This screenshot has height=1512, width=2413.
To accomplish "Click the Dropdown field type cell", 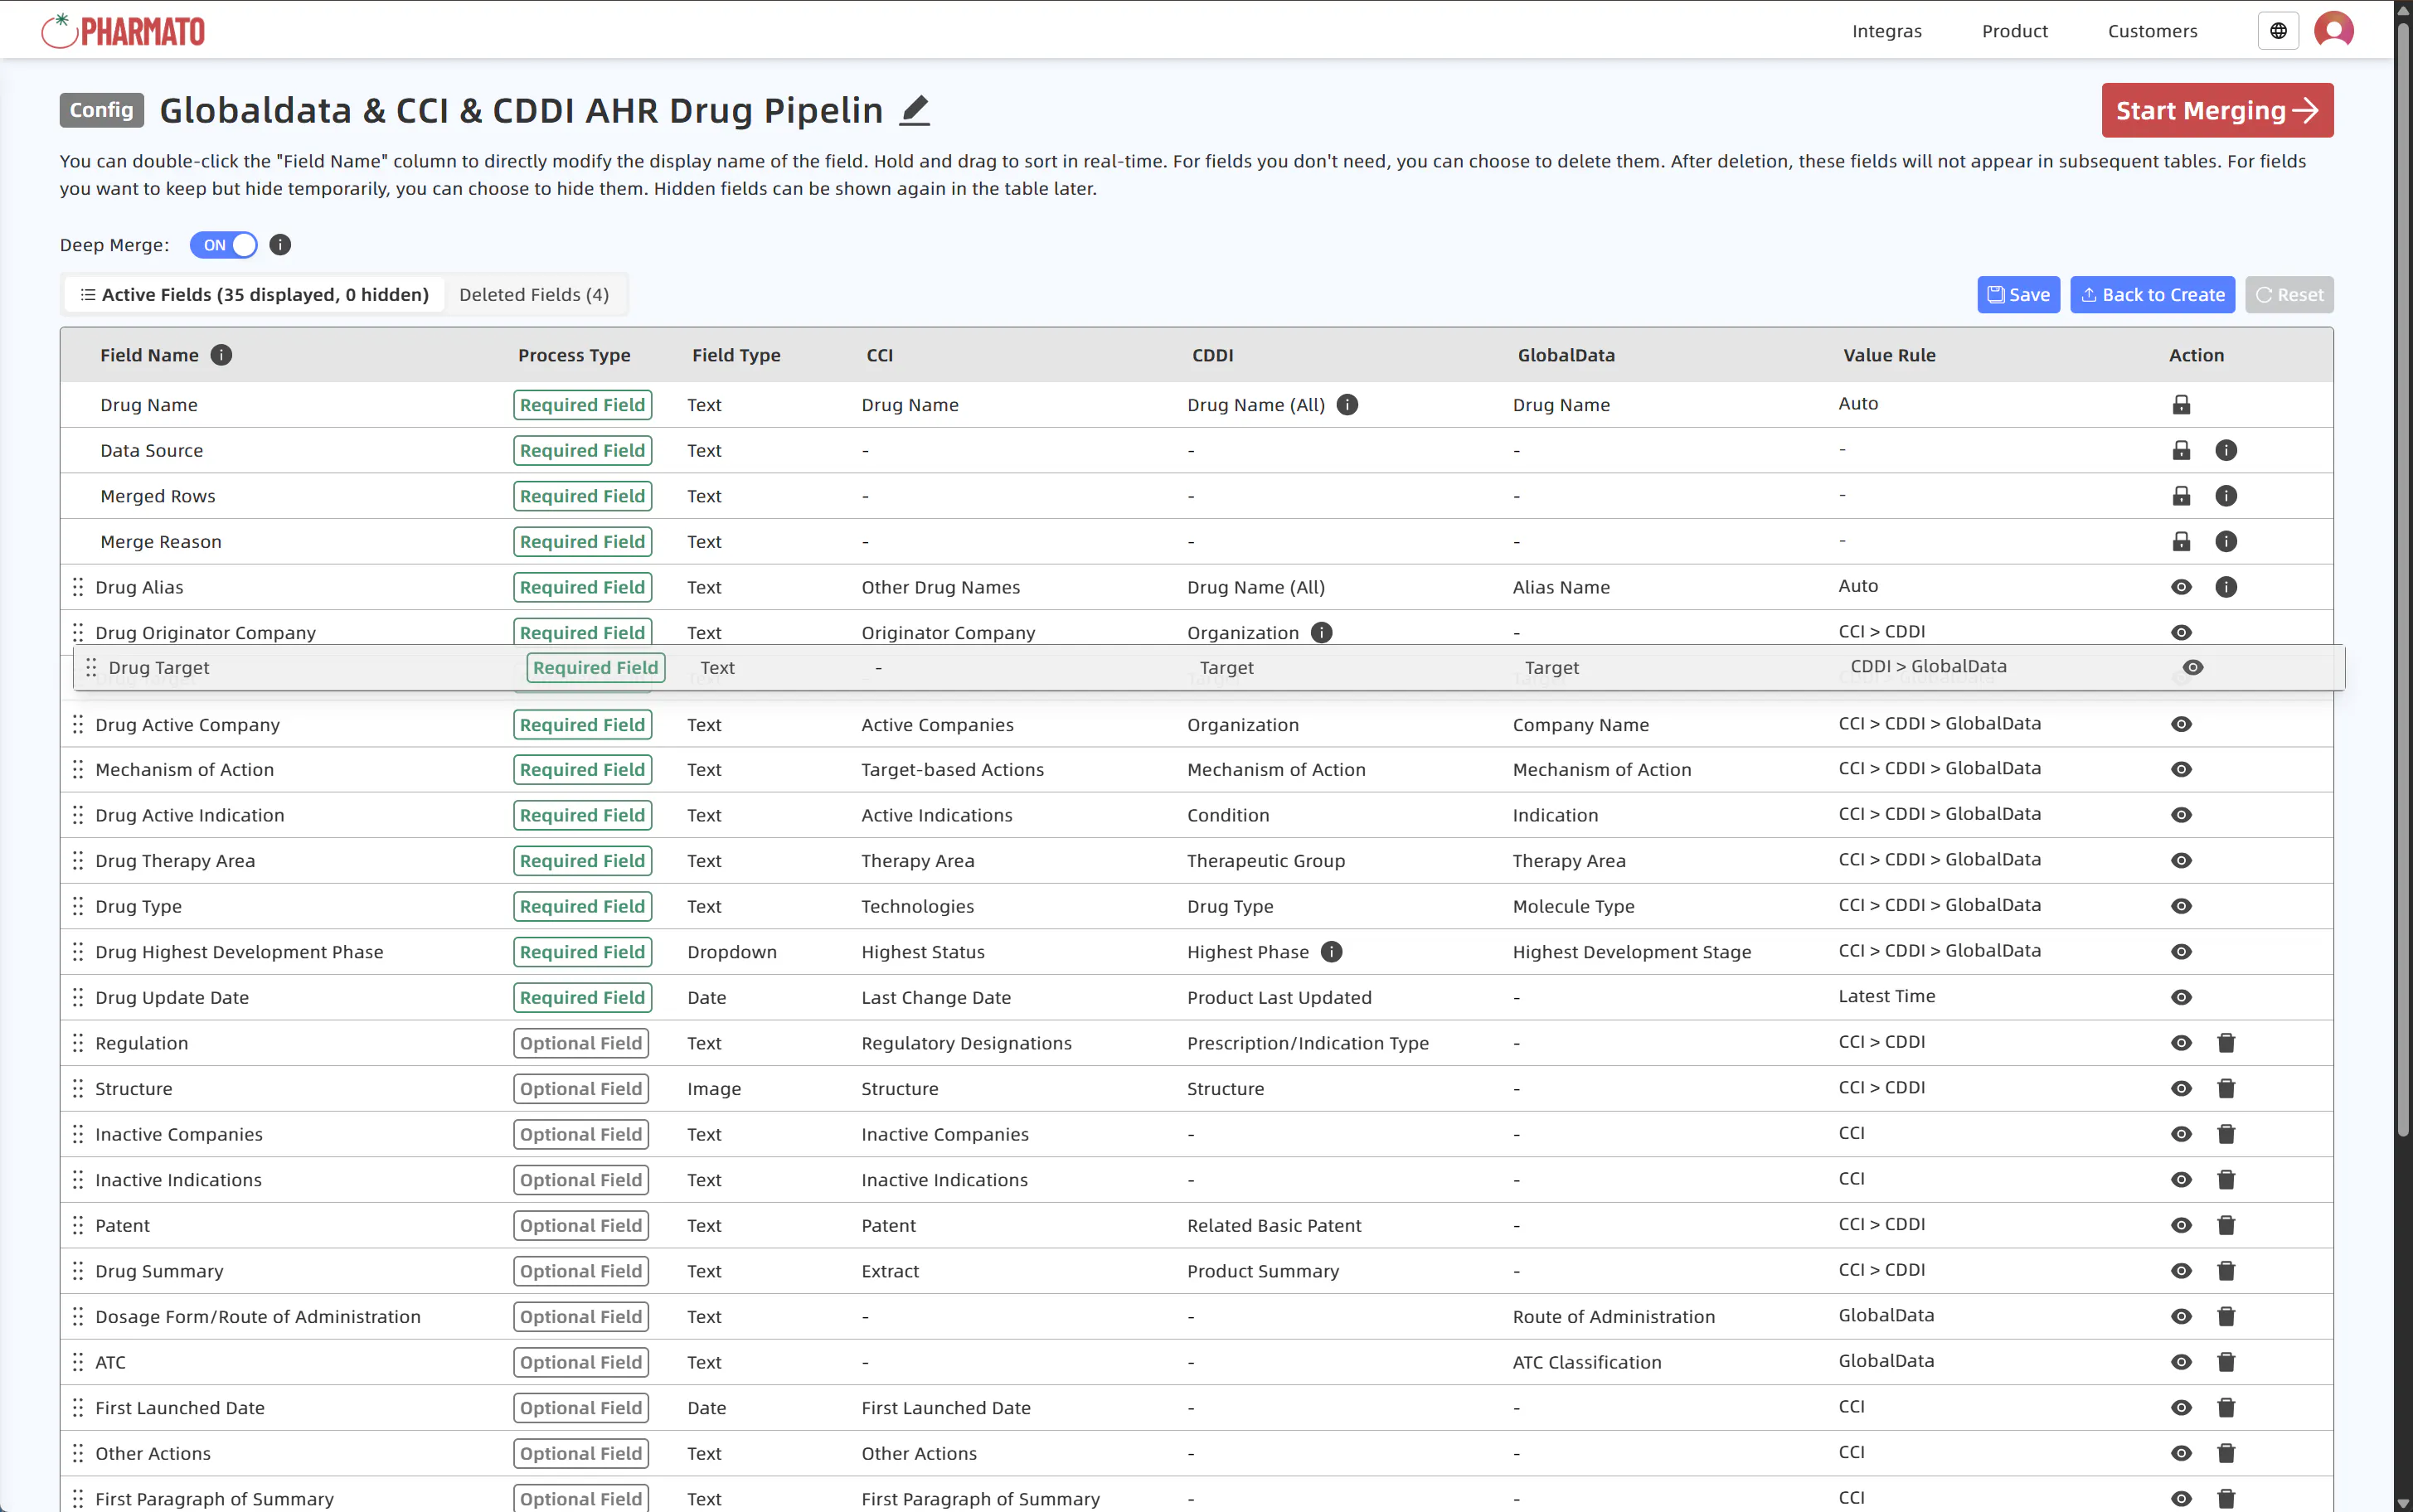I will pyautogui.click(x=732, y=952).
